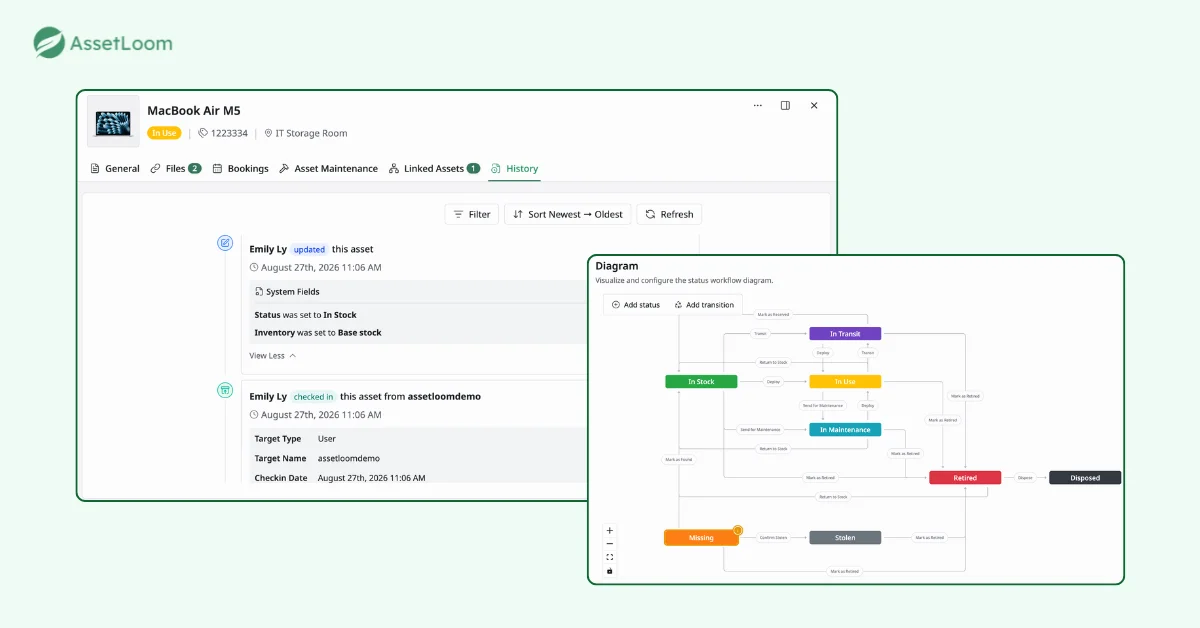Zoom out the diagram with the minus icon
This screenshot has width=1200, height=628.
(610, 544)
